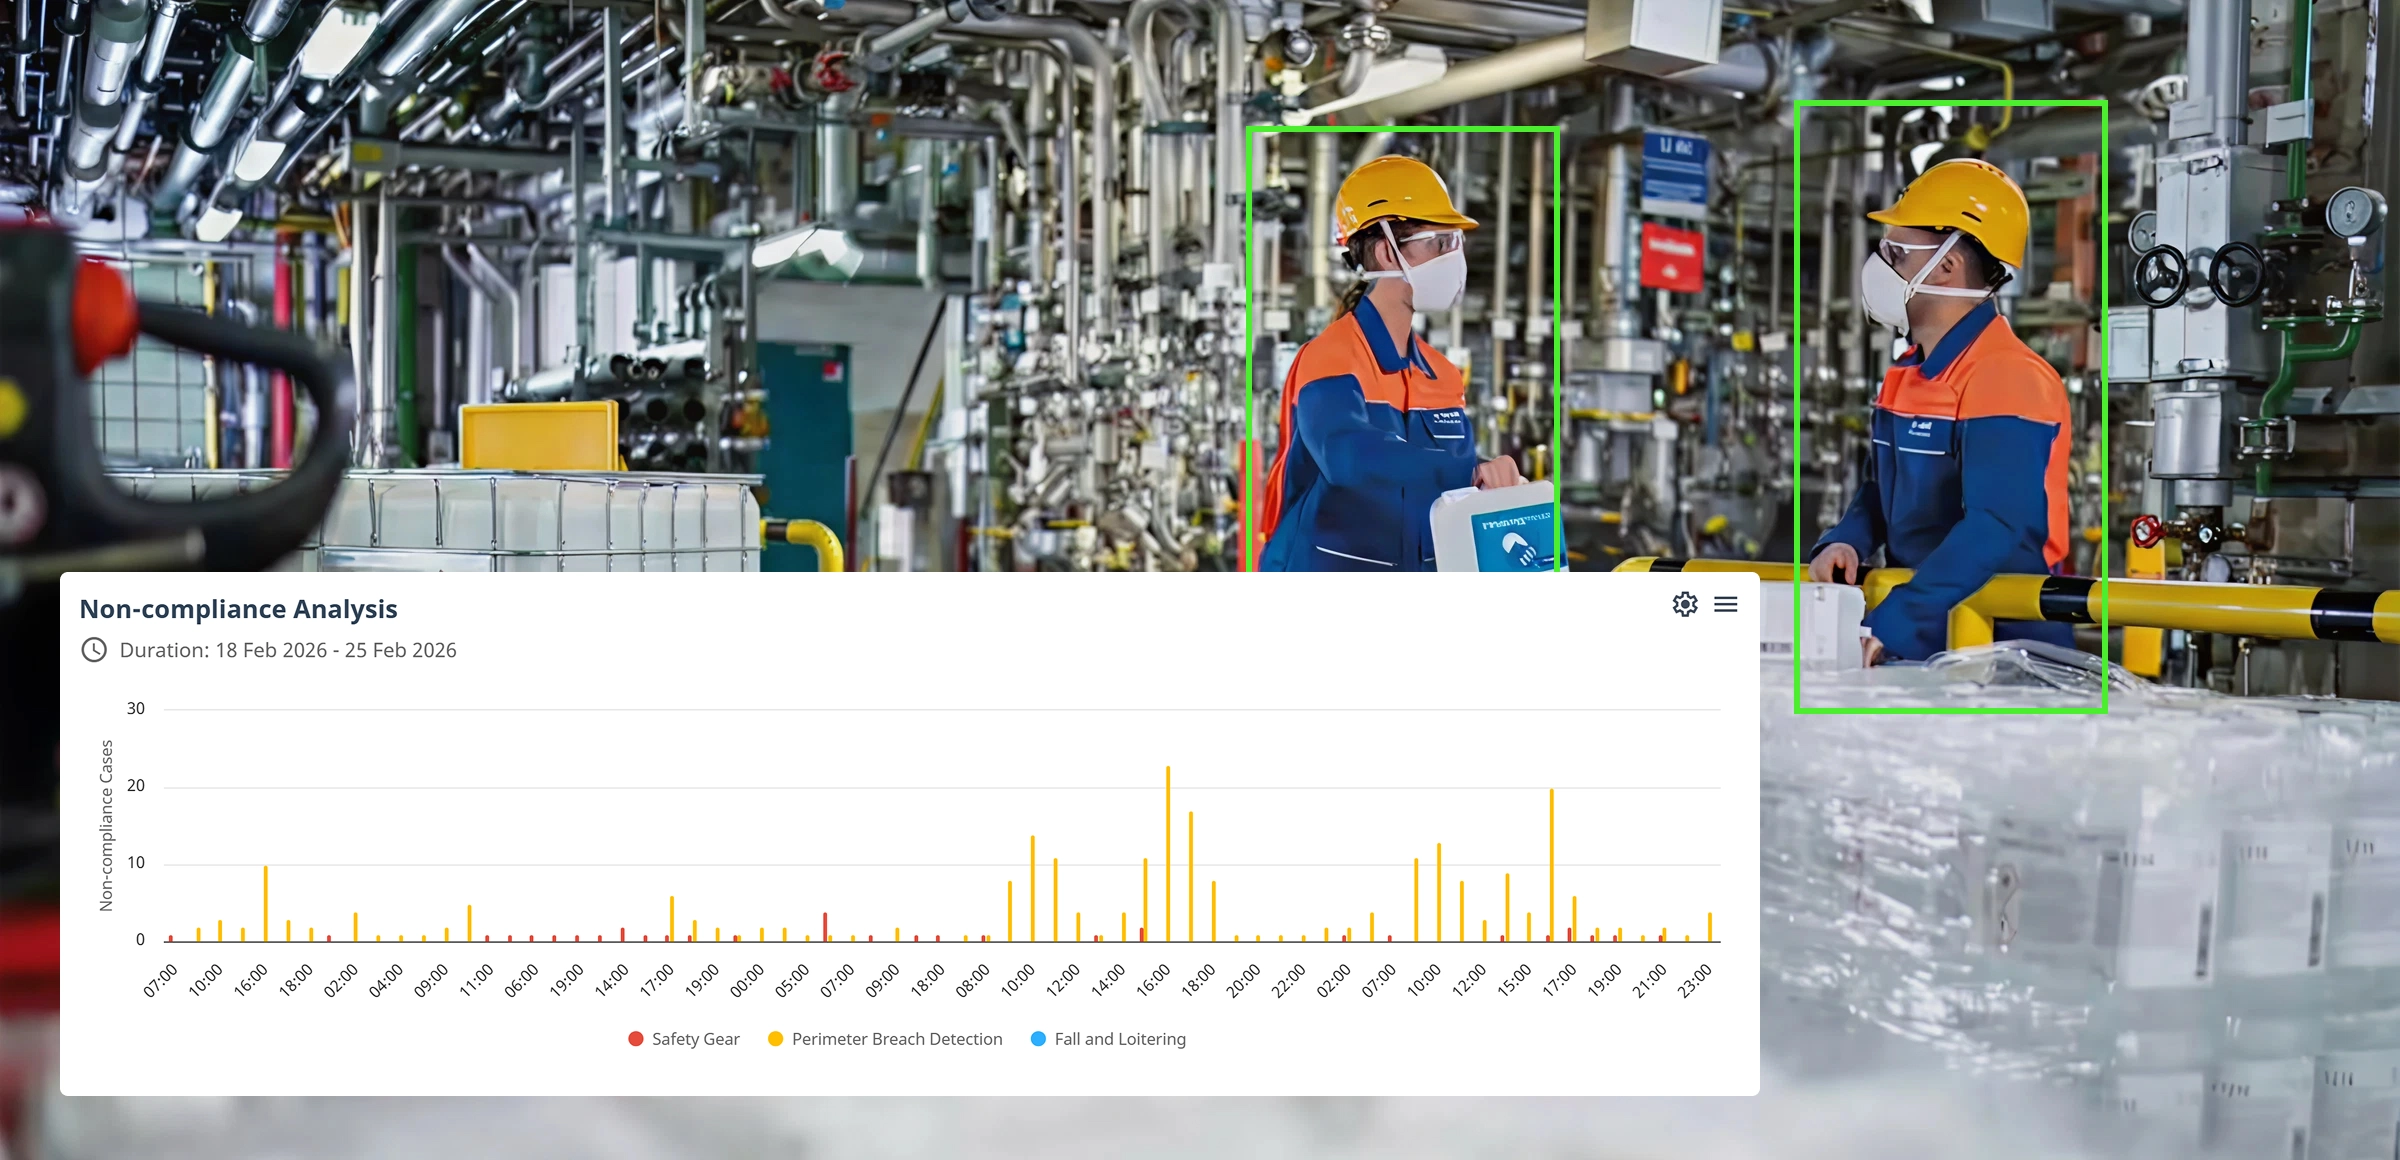Open the hamburger menu on chart panel
Screen dimensions: 2400x1160
tap(1726, 604)
